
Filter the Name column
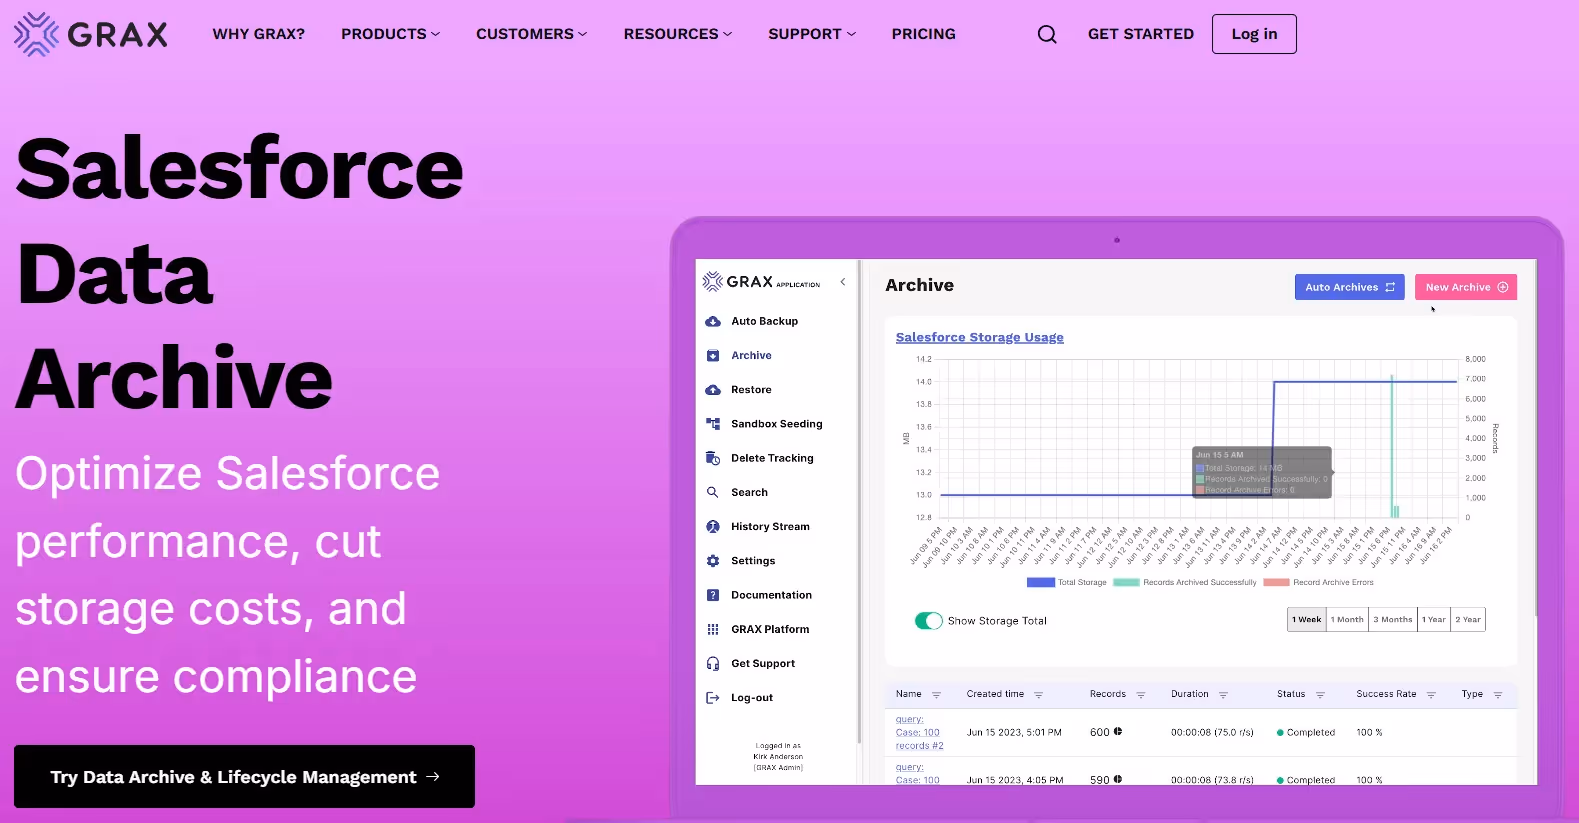tap(937, 695)
